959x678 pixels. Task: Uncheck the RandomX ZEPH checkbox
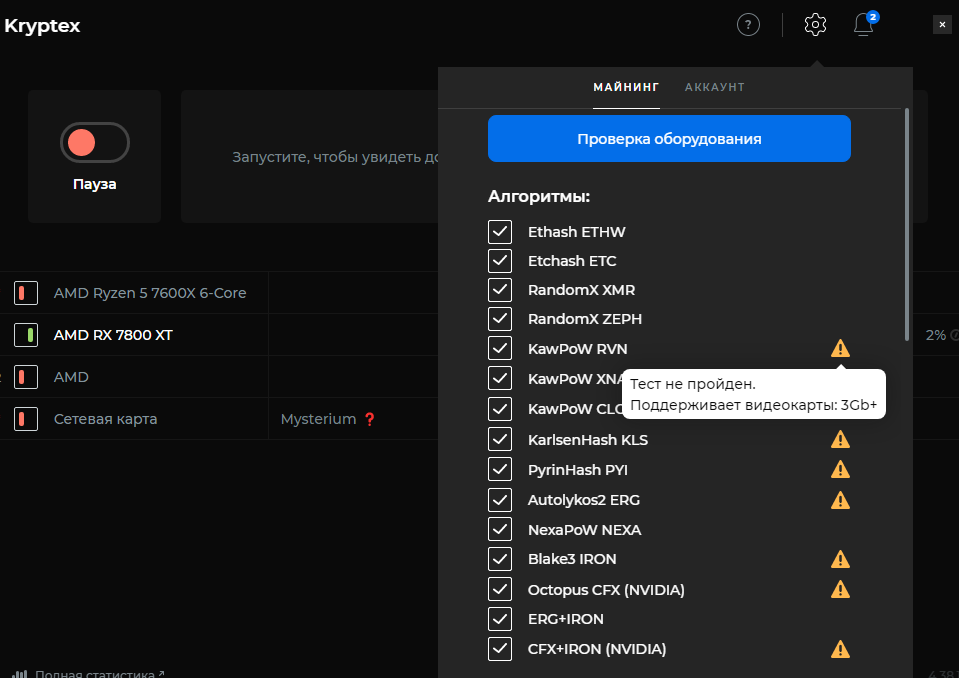[x=500, y=319]
